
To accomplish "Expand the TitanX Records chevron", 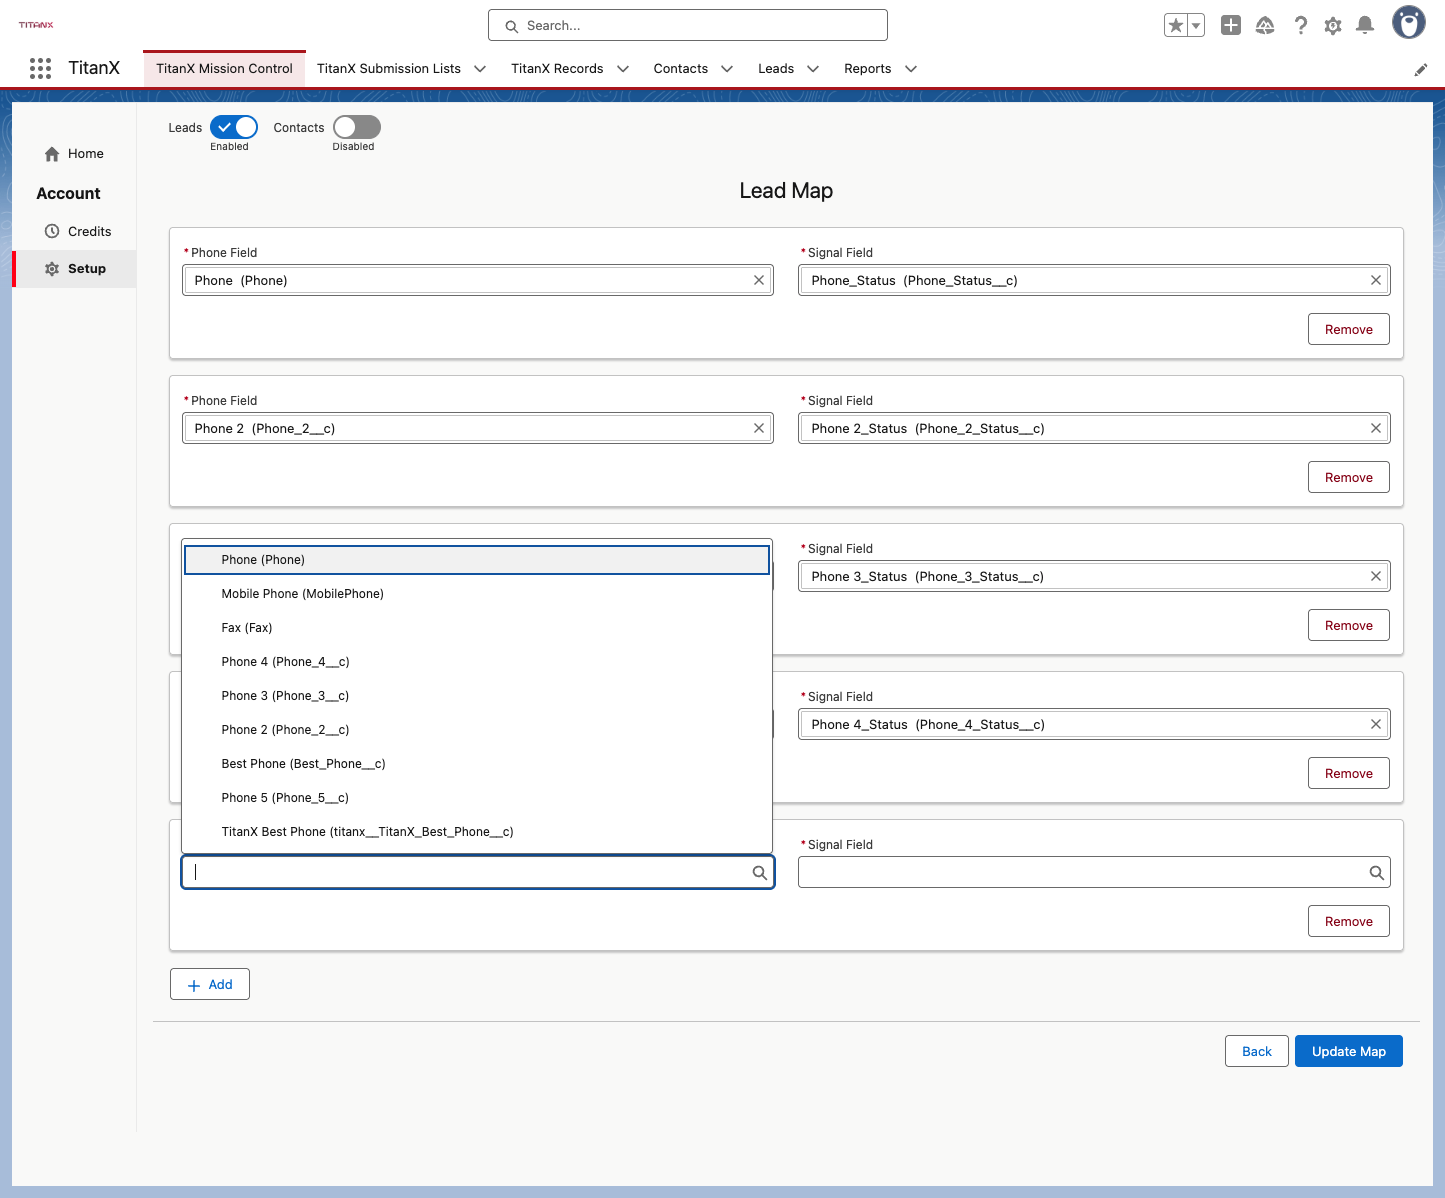I will tap(623, 69).
